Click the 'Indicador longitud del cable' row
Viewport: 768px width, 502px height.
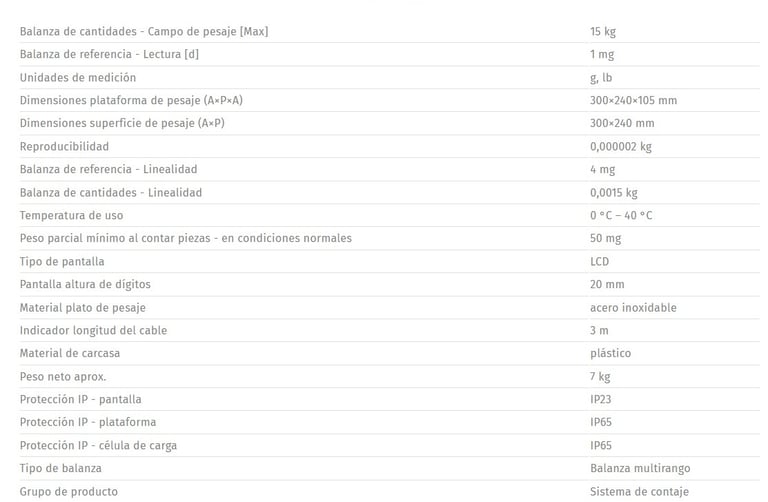point(389,331)
